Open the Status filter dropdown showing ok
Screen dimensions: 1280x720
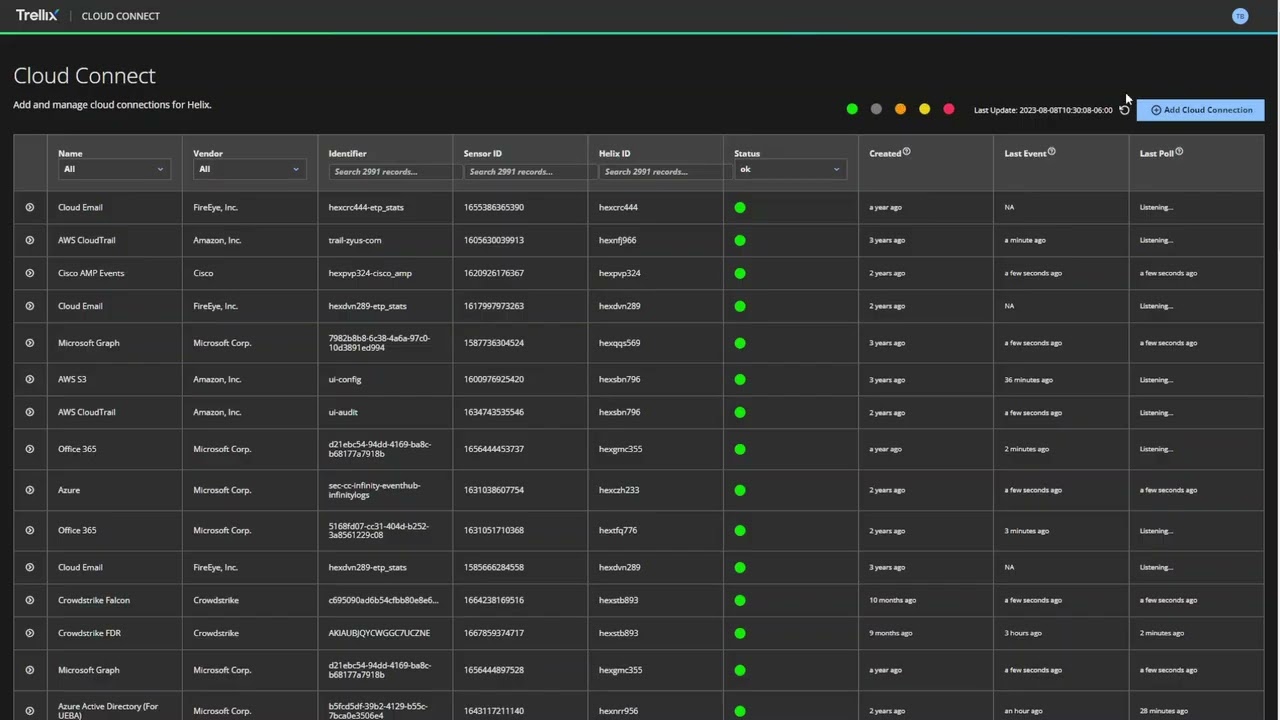pyautogui.click(x=790, y=169)
